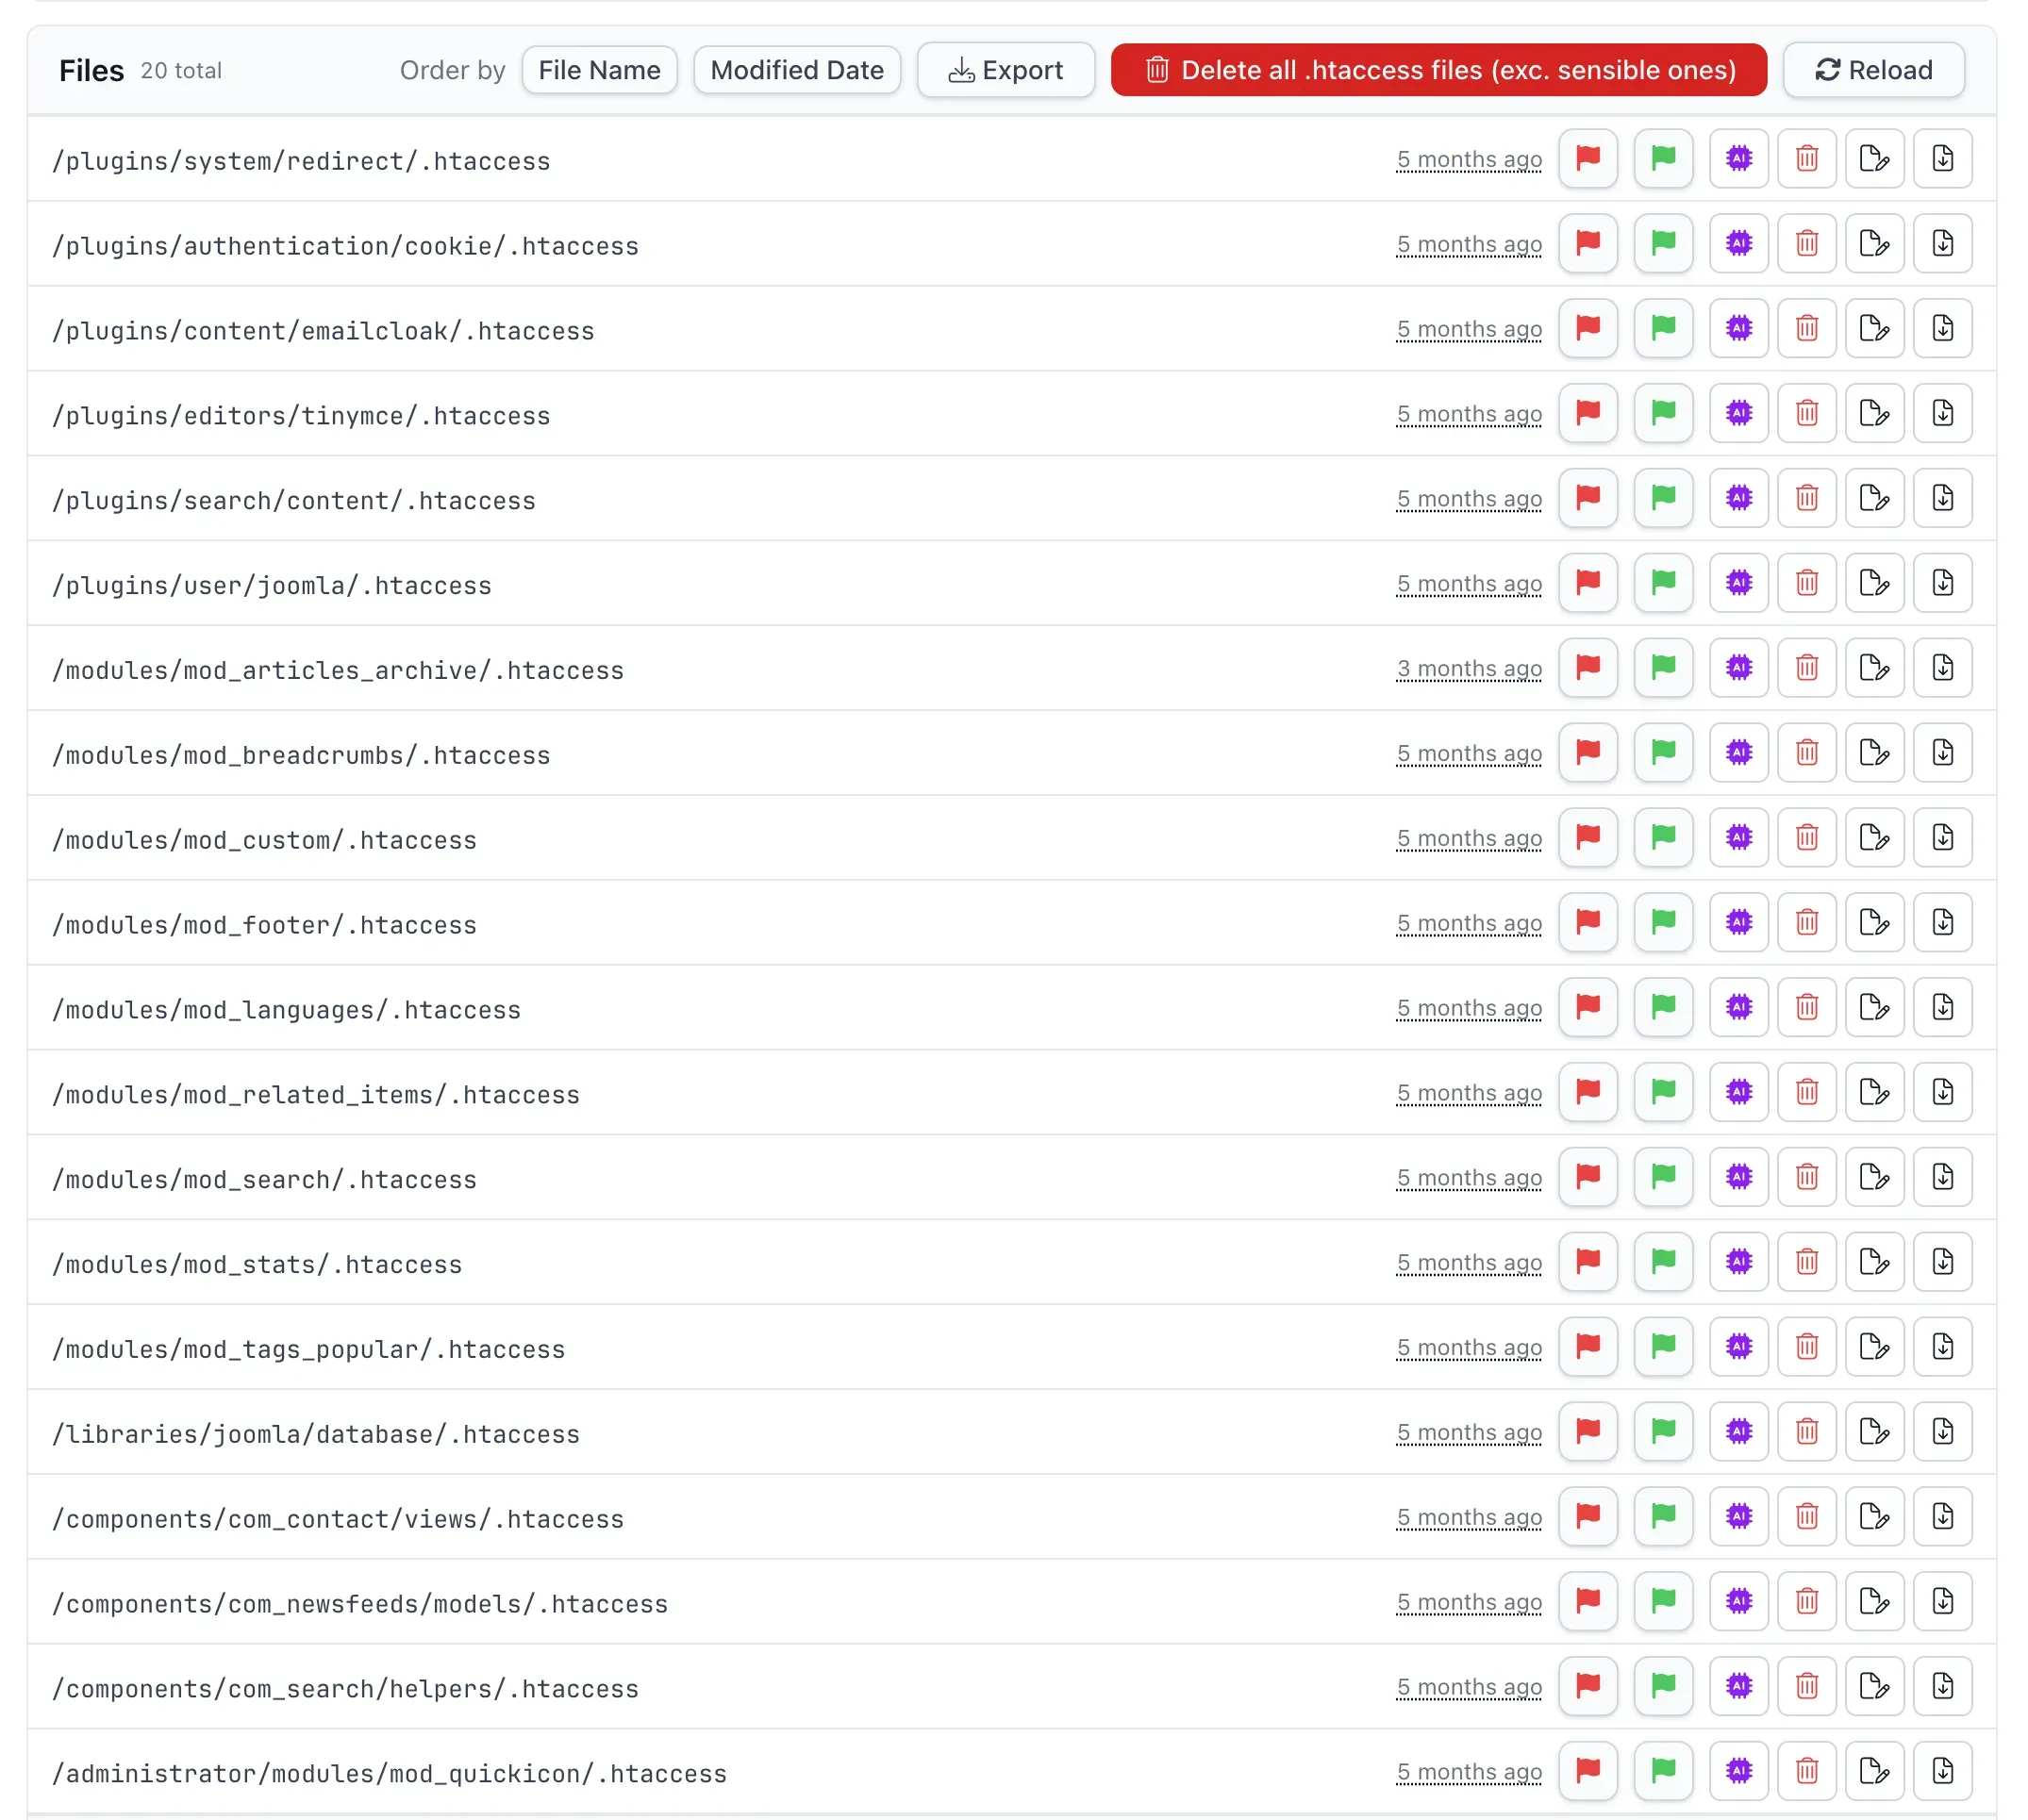Select path /plugins/editors/tinymce/.htaccess
The height and width of the screenshot is (1820, 2028).
pos(301,416)
